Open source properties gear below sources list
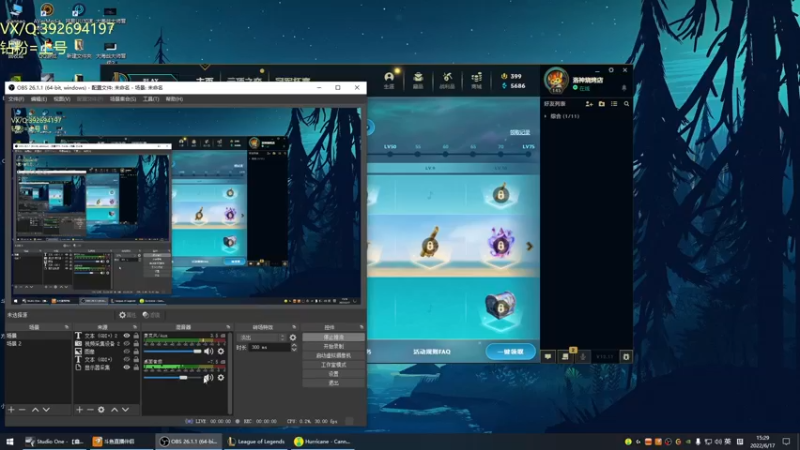Screen dimensions: 800x450 coord(101,410)
